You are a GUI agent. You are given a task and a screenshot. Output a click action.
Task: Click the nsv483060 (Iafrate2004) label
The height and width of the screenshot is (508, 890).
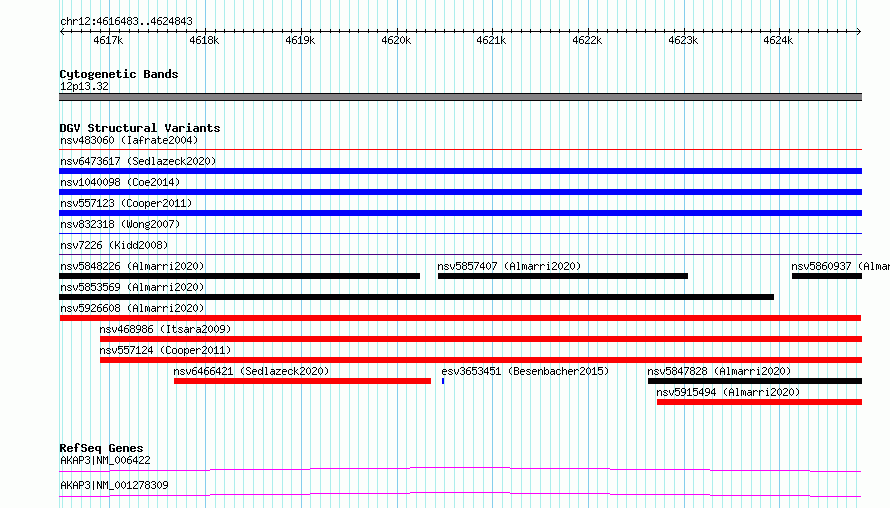pyautogui.click(x=129, y=140)
